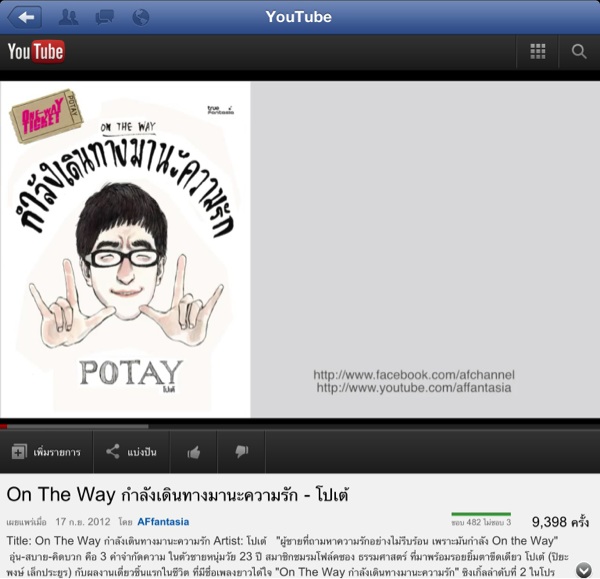The image size is (600, 579).
Task: Click the YouTube title in top bar
Action: (x=298, y=17)
